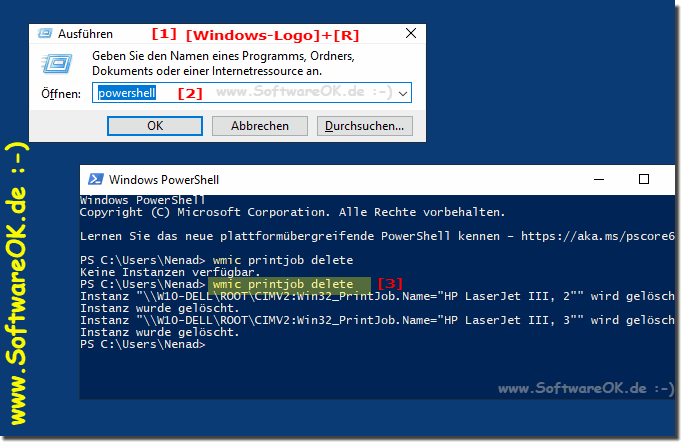The height and width of the screenshot is (443, 682).
Task: Click the 'Öffnen:' label in Run dialog
Action: point(61,93)
